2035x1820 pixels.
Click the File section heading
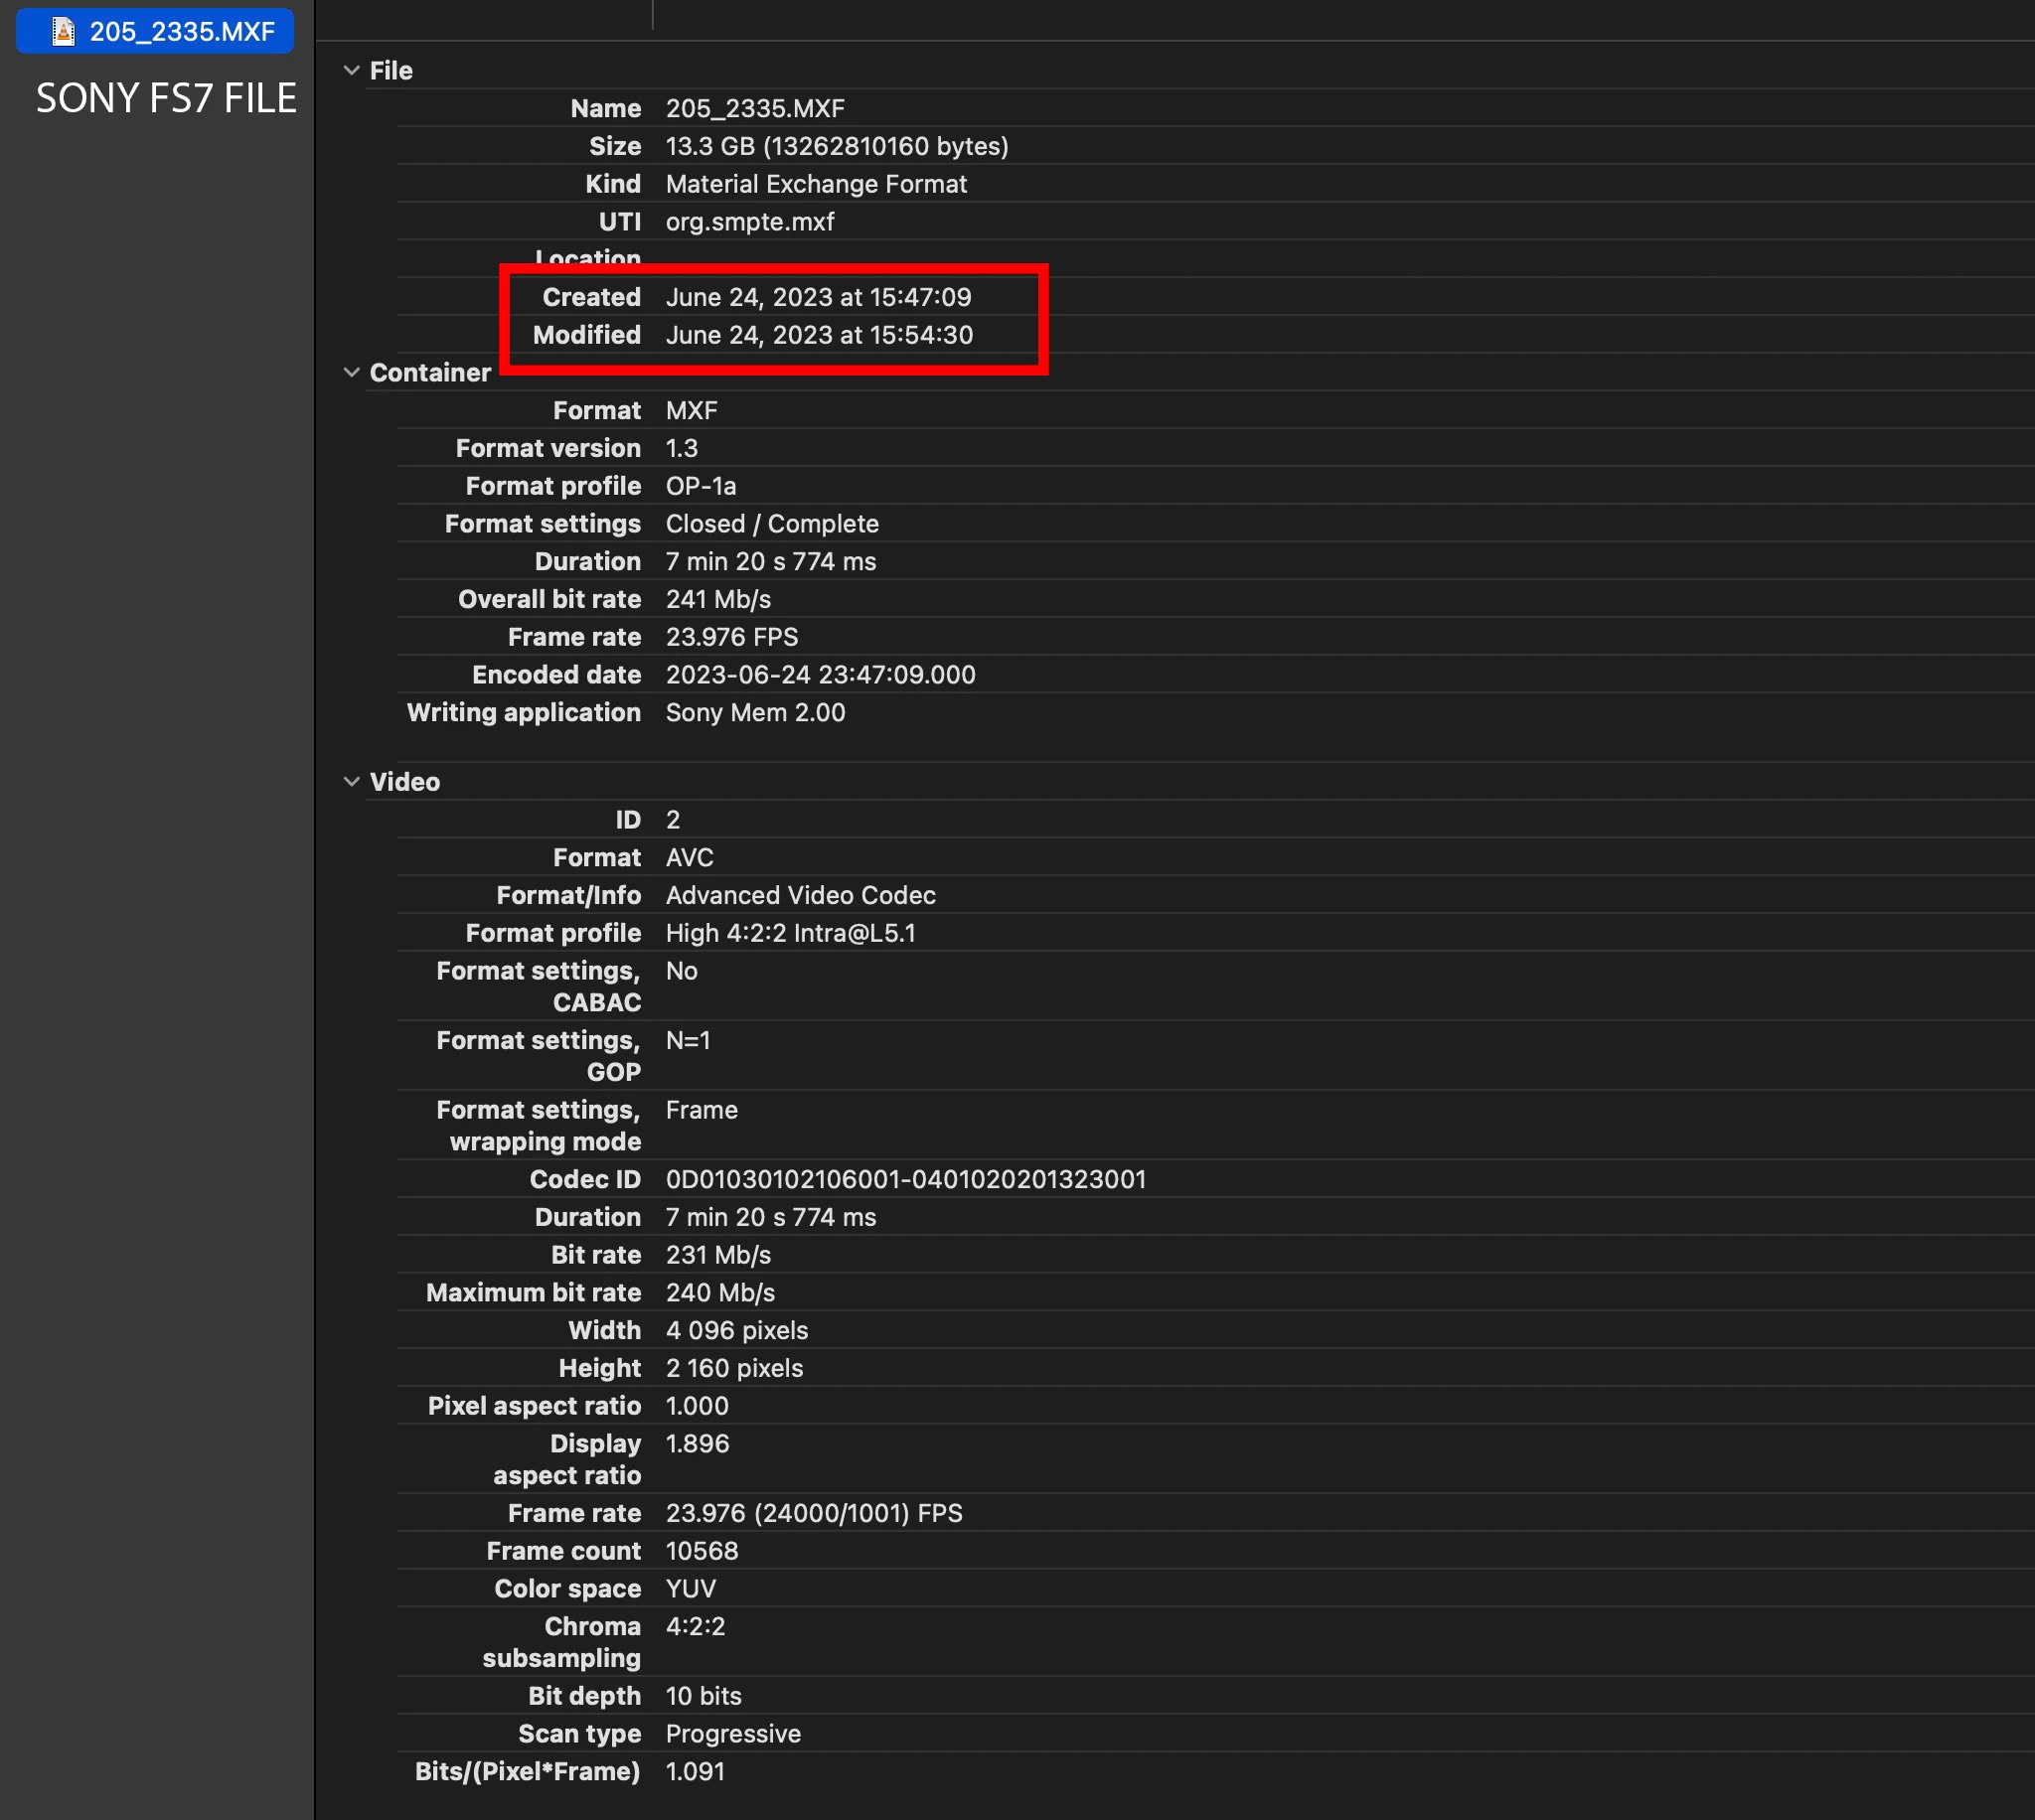click(x=391, y=71)
